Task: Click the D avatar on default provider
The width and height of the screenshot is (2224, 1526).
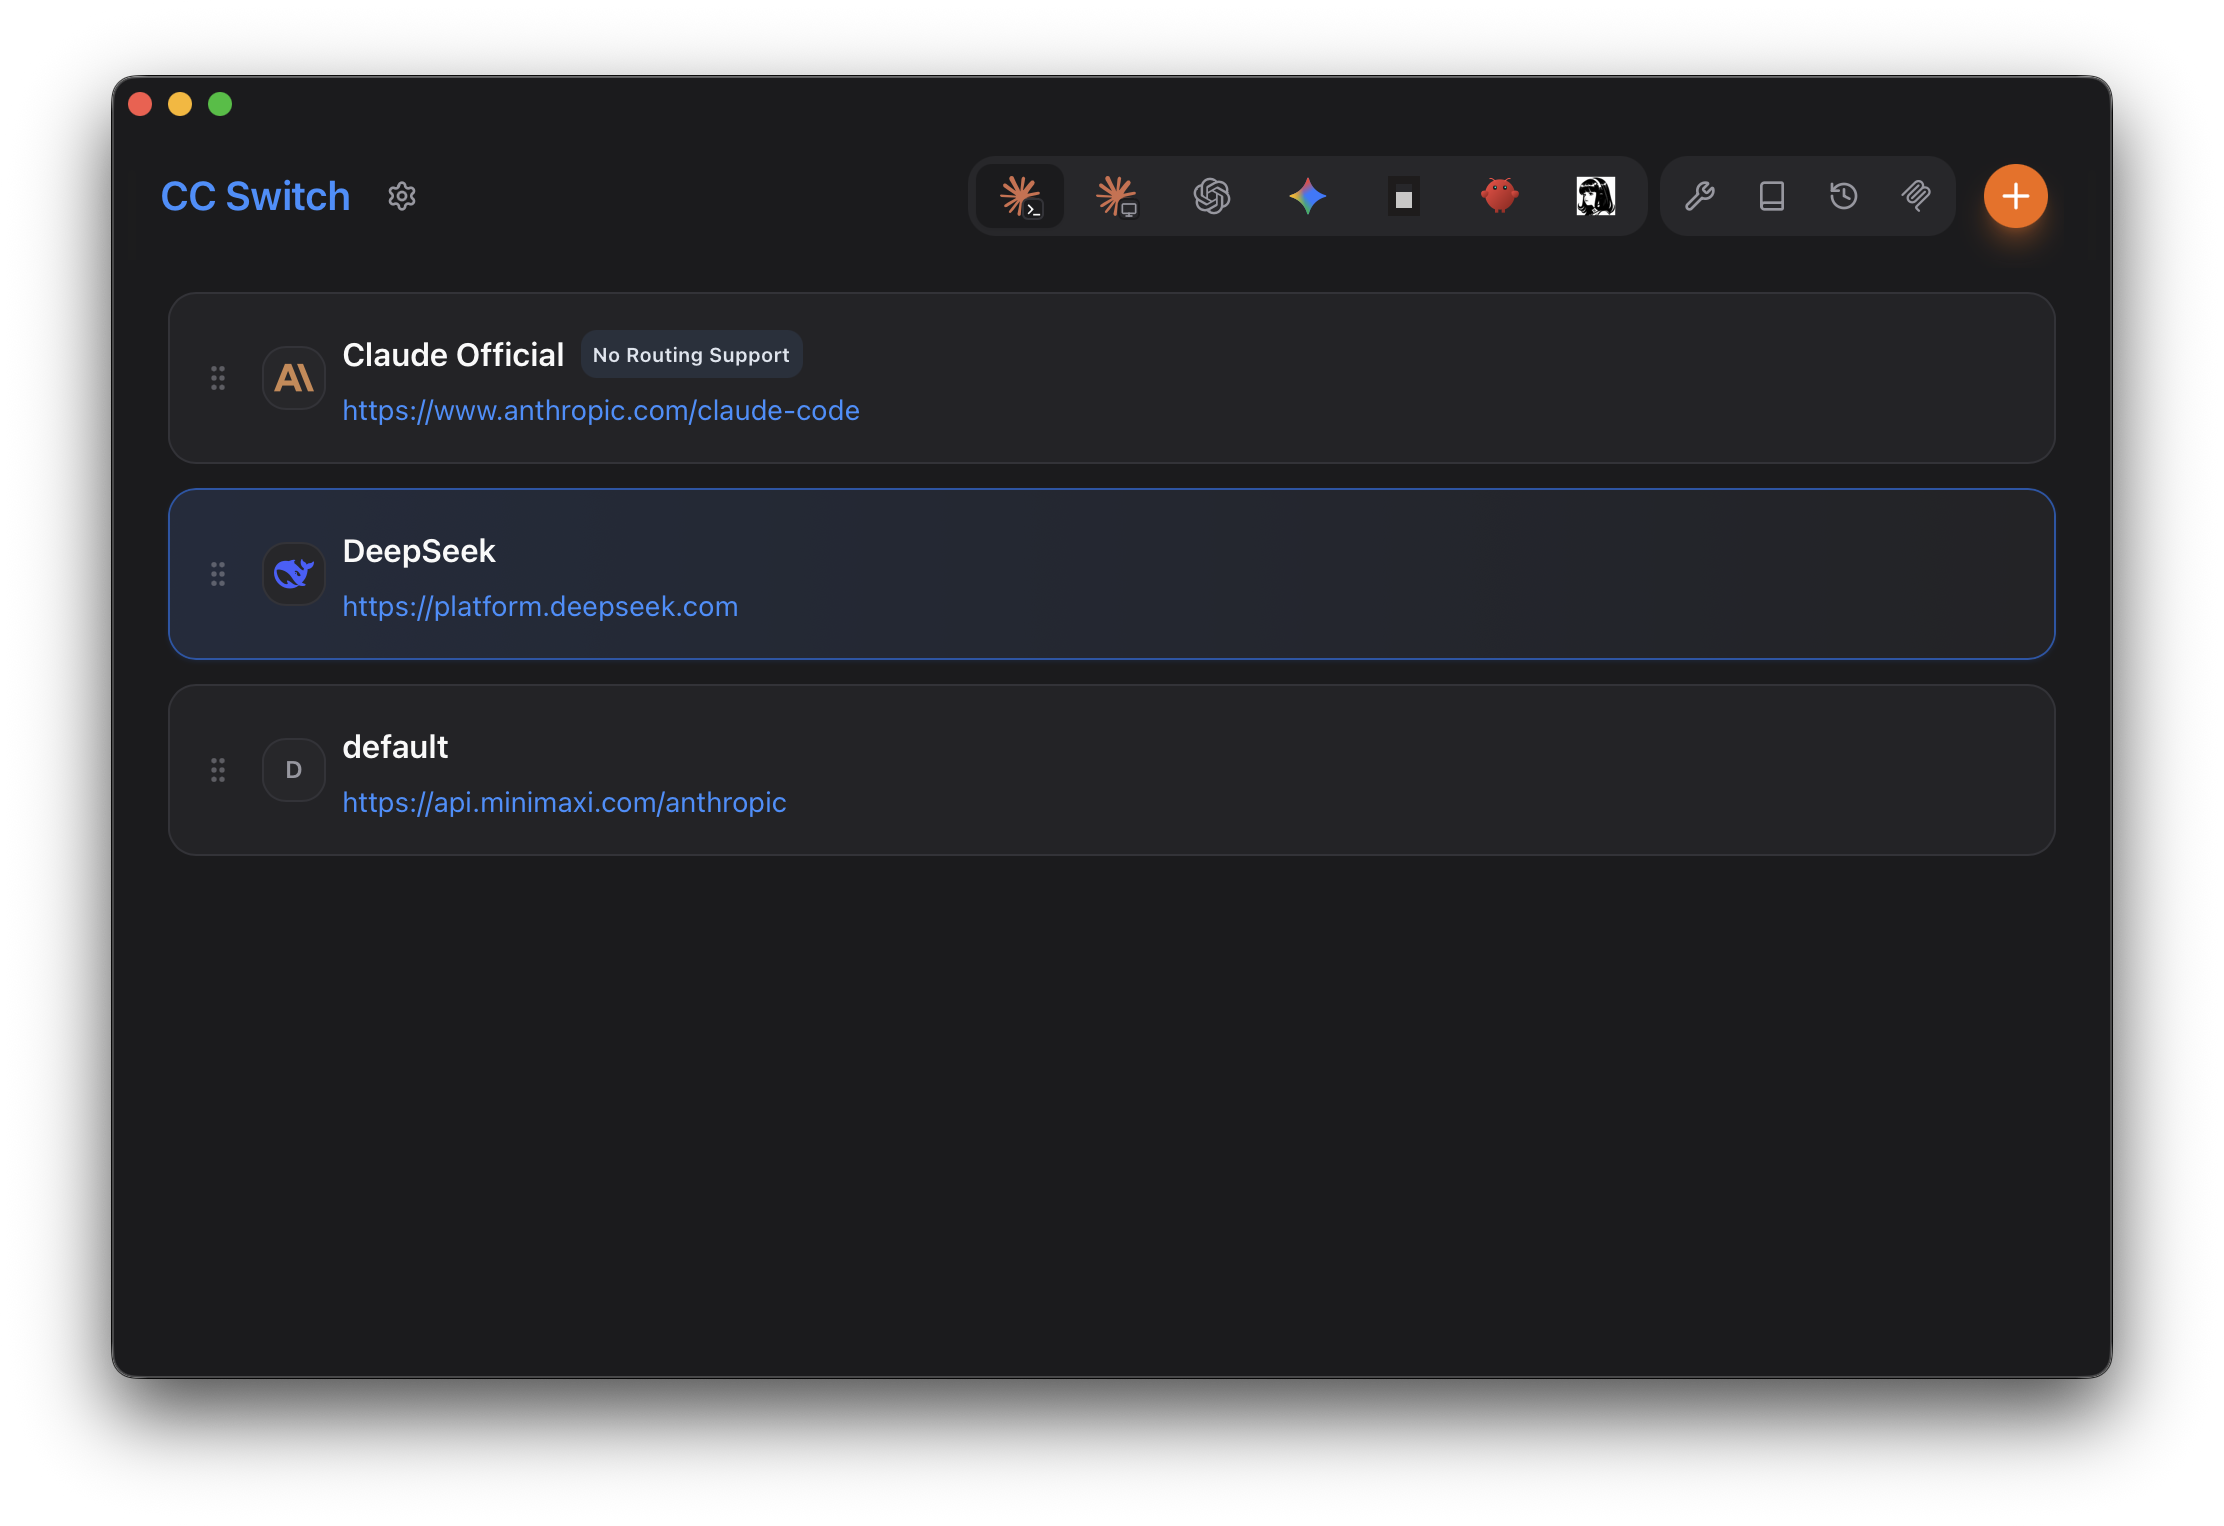Action: coord(294,770)
